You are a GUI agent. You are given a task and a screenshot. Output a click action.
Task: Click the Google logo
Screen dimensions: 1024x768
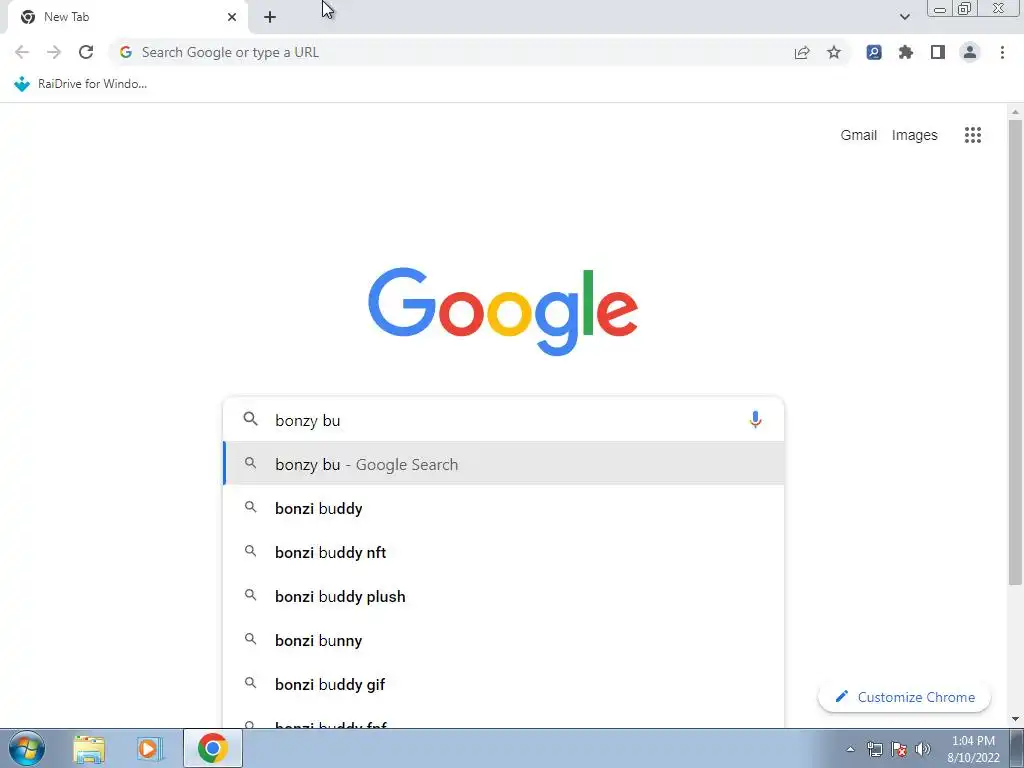[x=503, y=311]
